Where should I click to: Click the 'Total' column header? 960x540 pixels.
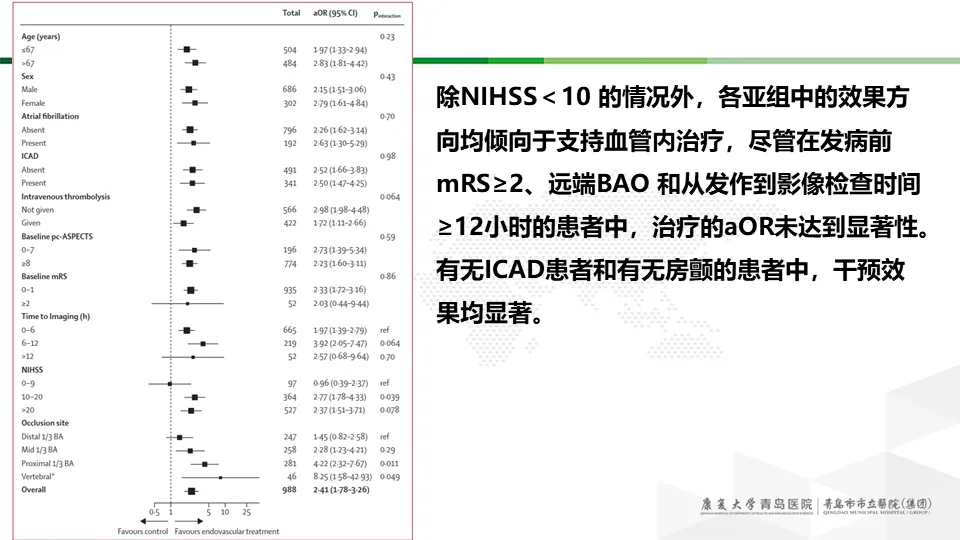click(291, 13)
